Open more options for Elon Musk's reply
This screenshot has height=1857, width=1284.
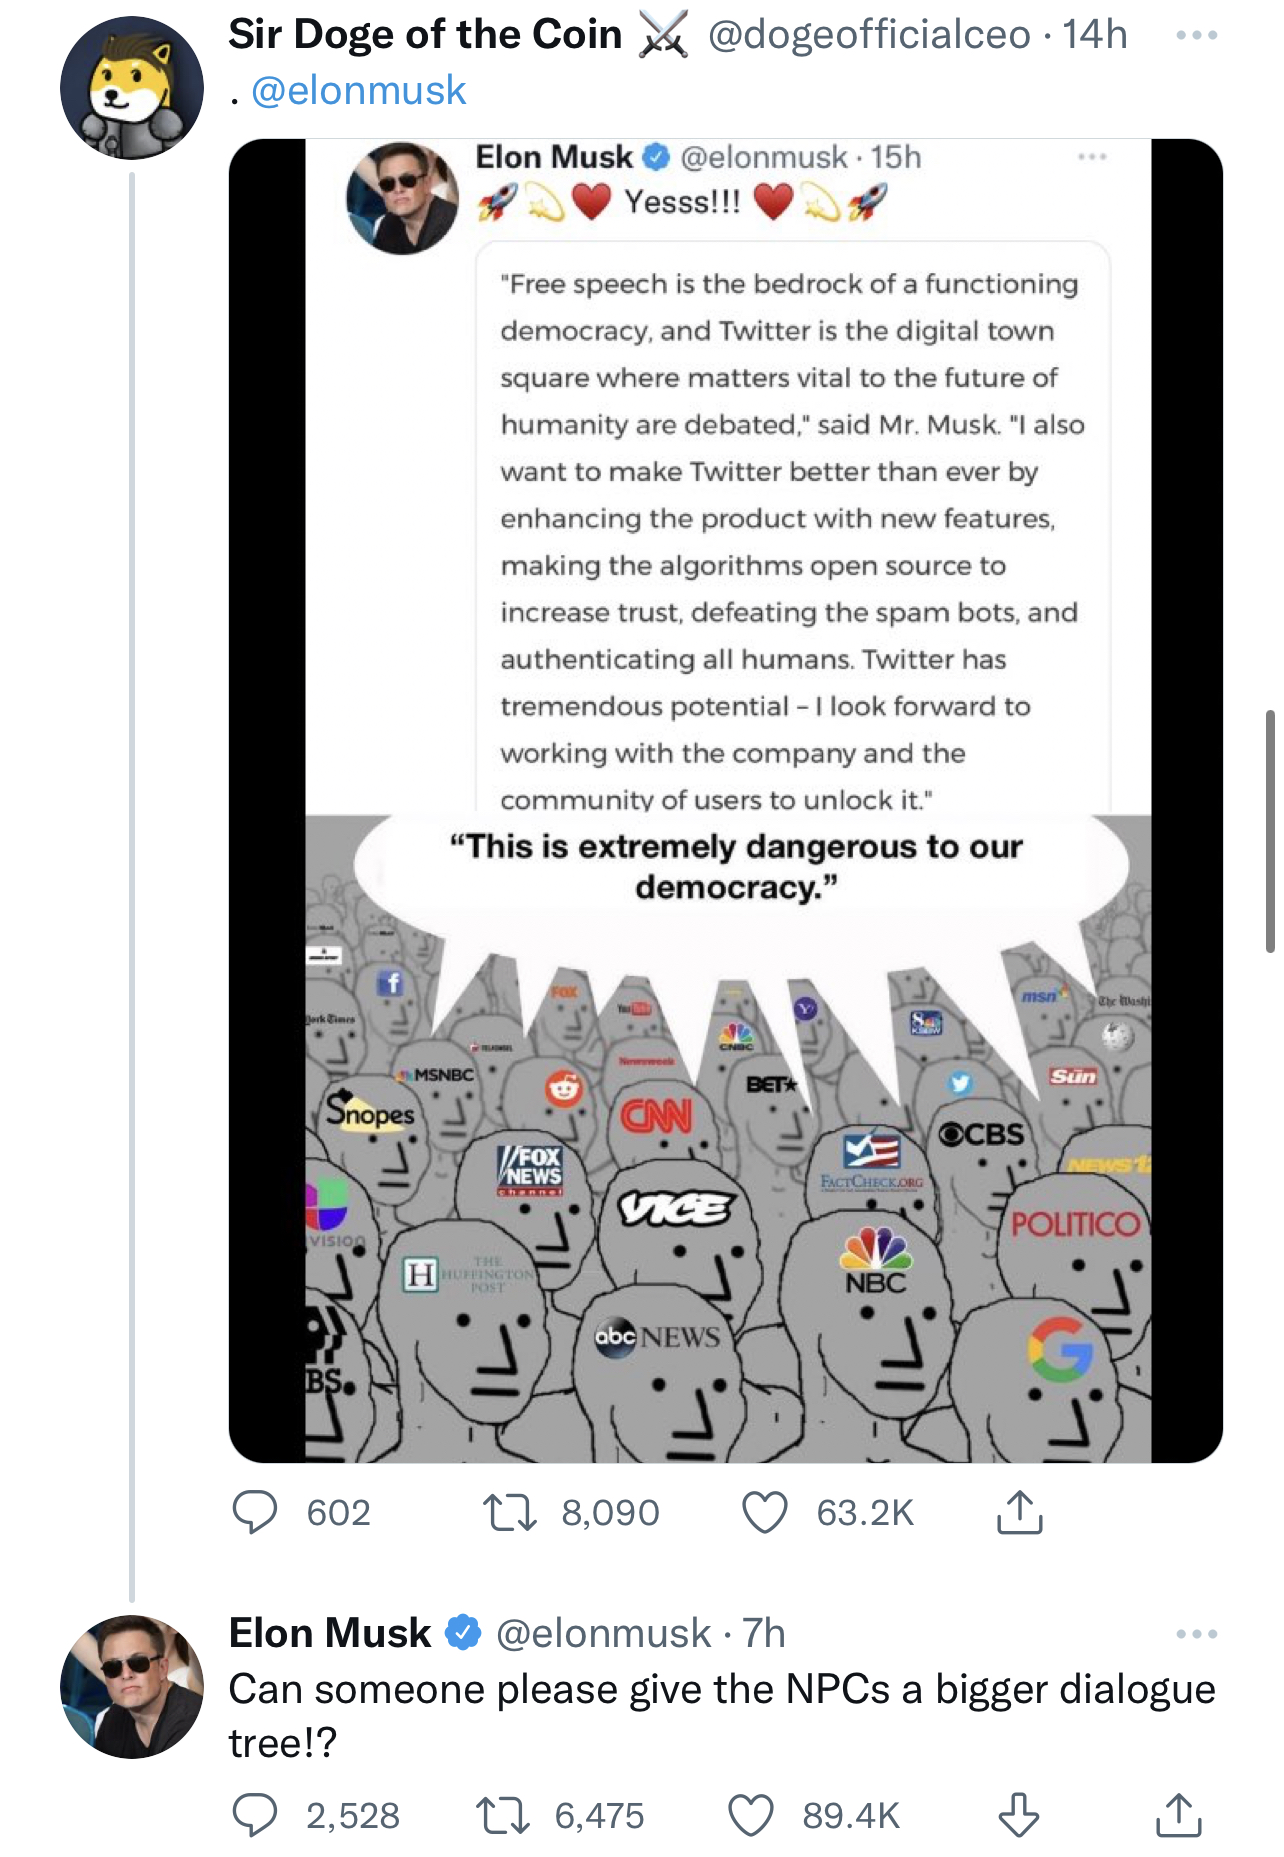pyautogui.click(x=1196, y=1634)
